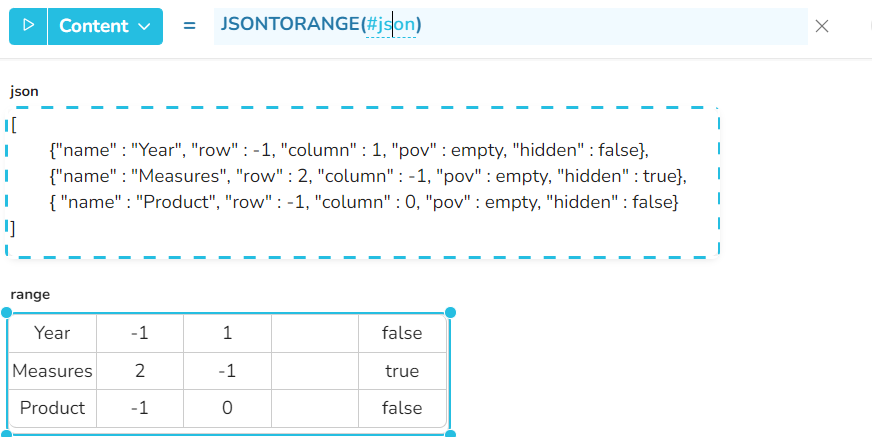872x437 pixels.
Task: Select the json block text area
Action: point(364,182)
